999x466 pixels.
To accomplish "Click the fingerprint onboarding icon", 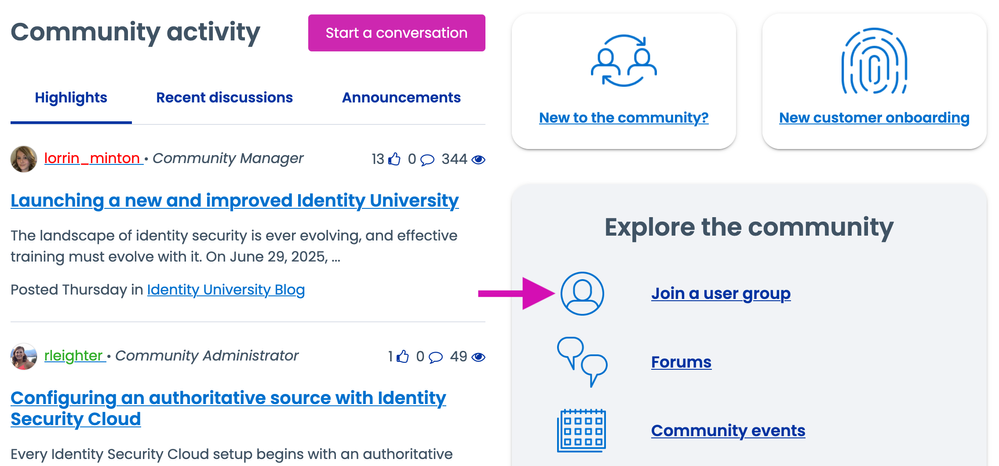I will [x=873, y=61].
